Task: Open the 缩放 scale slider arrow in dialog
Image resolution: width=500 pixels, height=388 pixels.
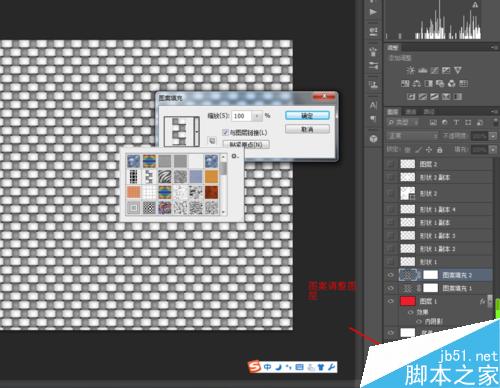Action: pyautogui.click(x=257, y=116)
